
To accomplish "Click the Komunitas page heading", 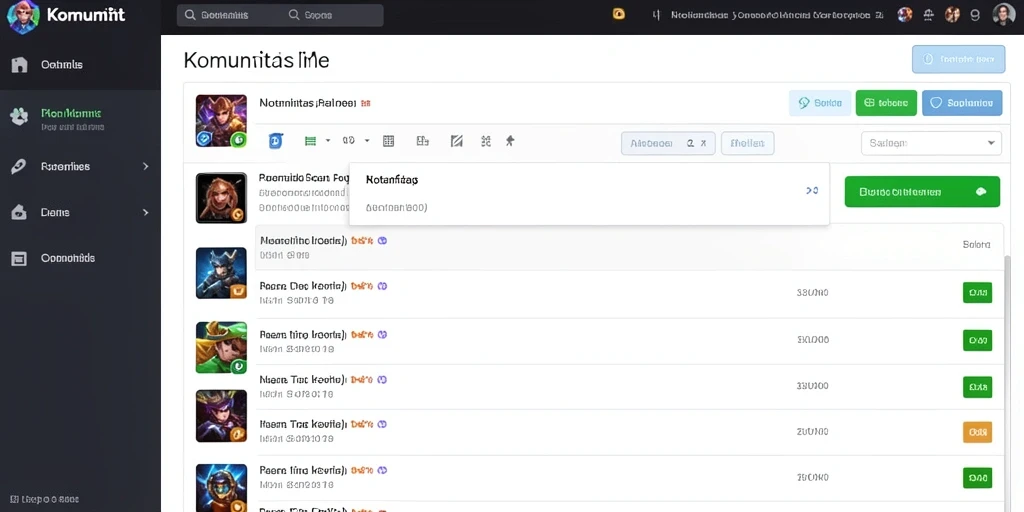I will 256,60.
